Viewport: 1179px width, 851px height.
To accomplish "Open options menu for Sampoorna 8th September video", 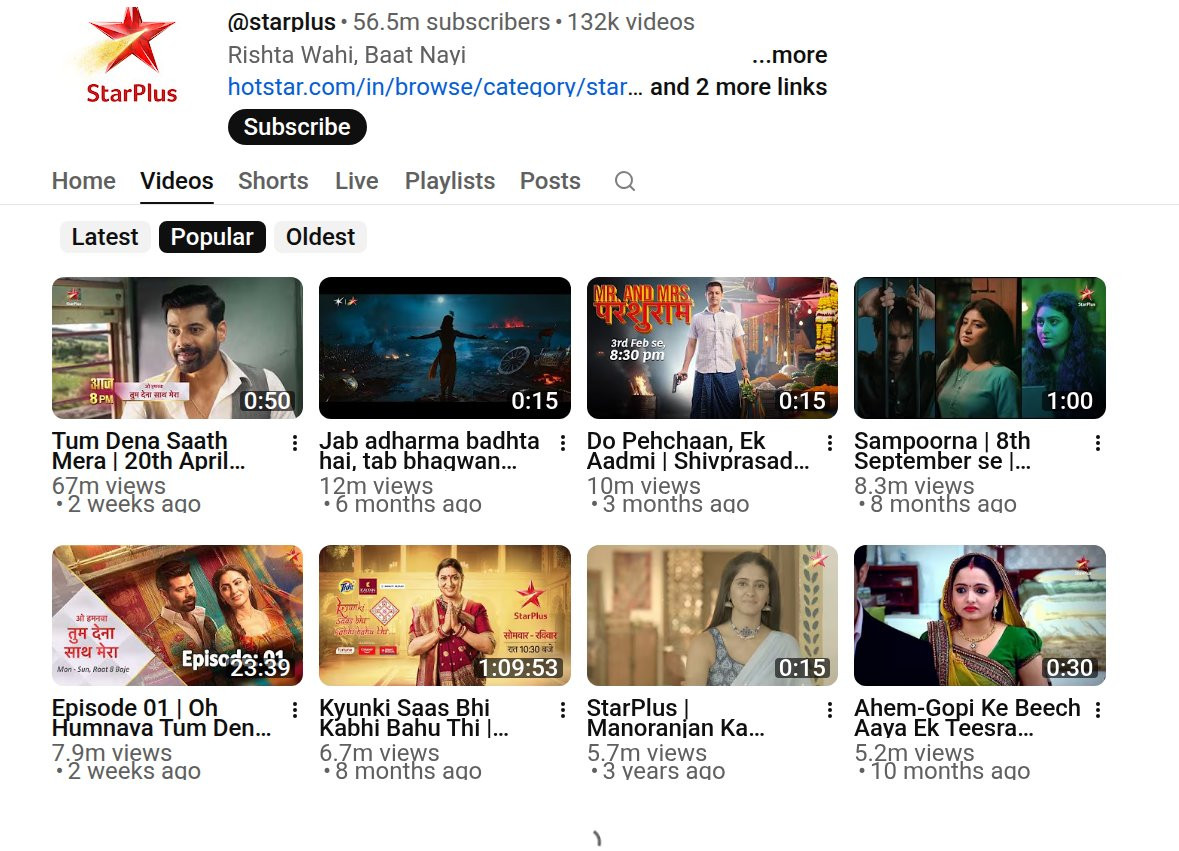I will point(1098,443).
